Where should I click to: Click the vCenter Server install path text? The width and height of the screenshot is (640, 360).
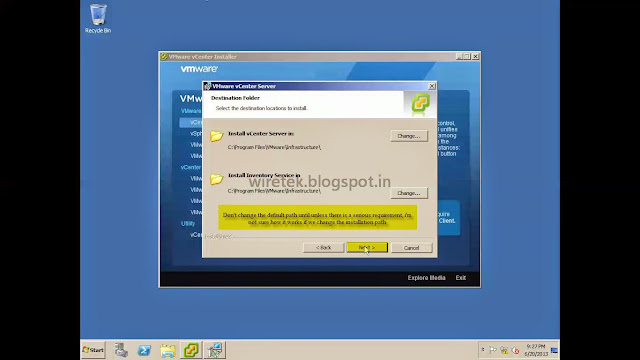(274, 147)
